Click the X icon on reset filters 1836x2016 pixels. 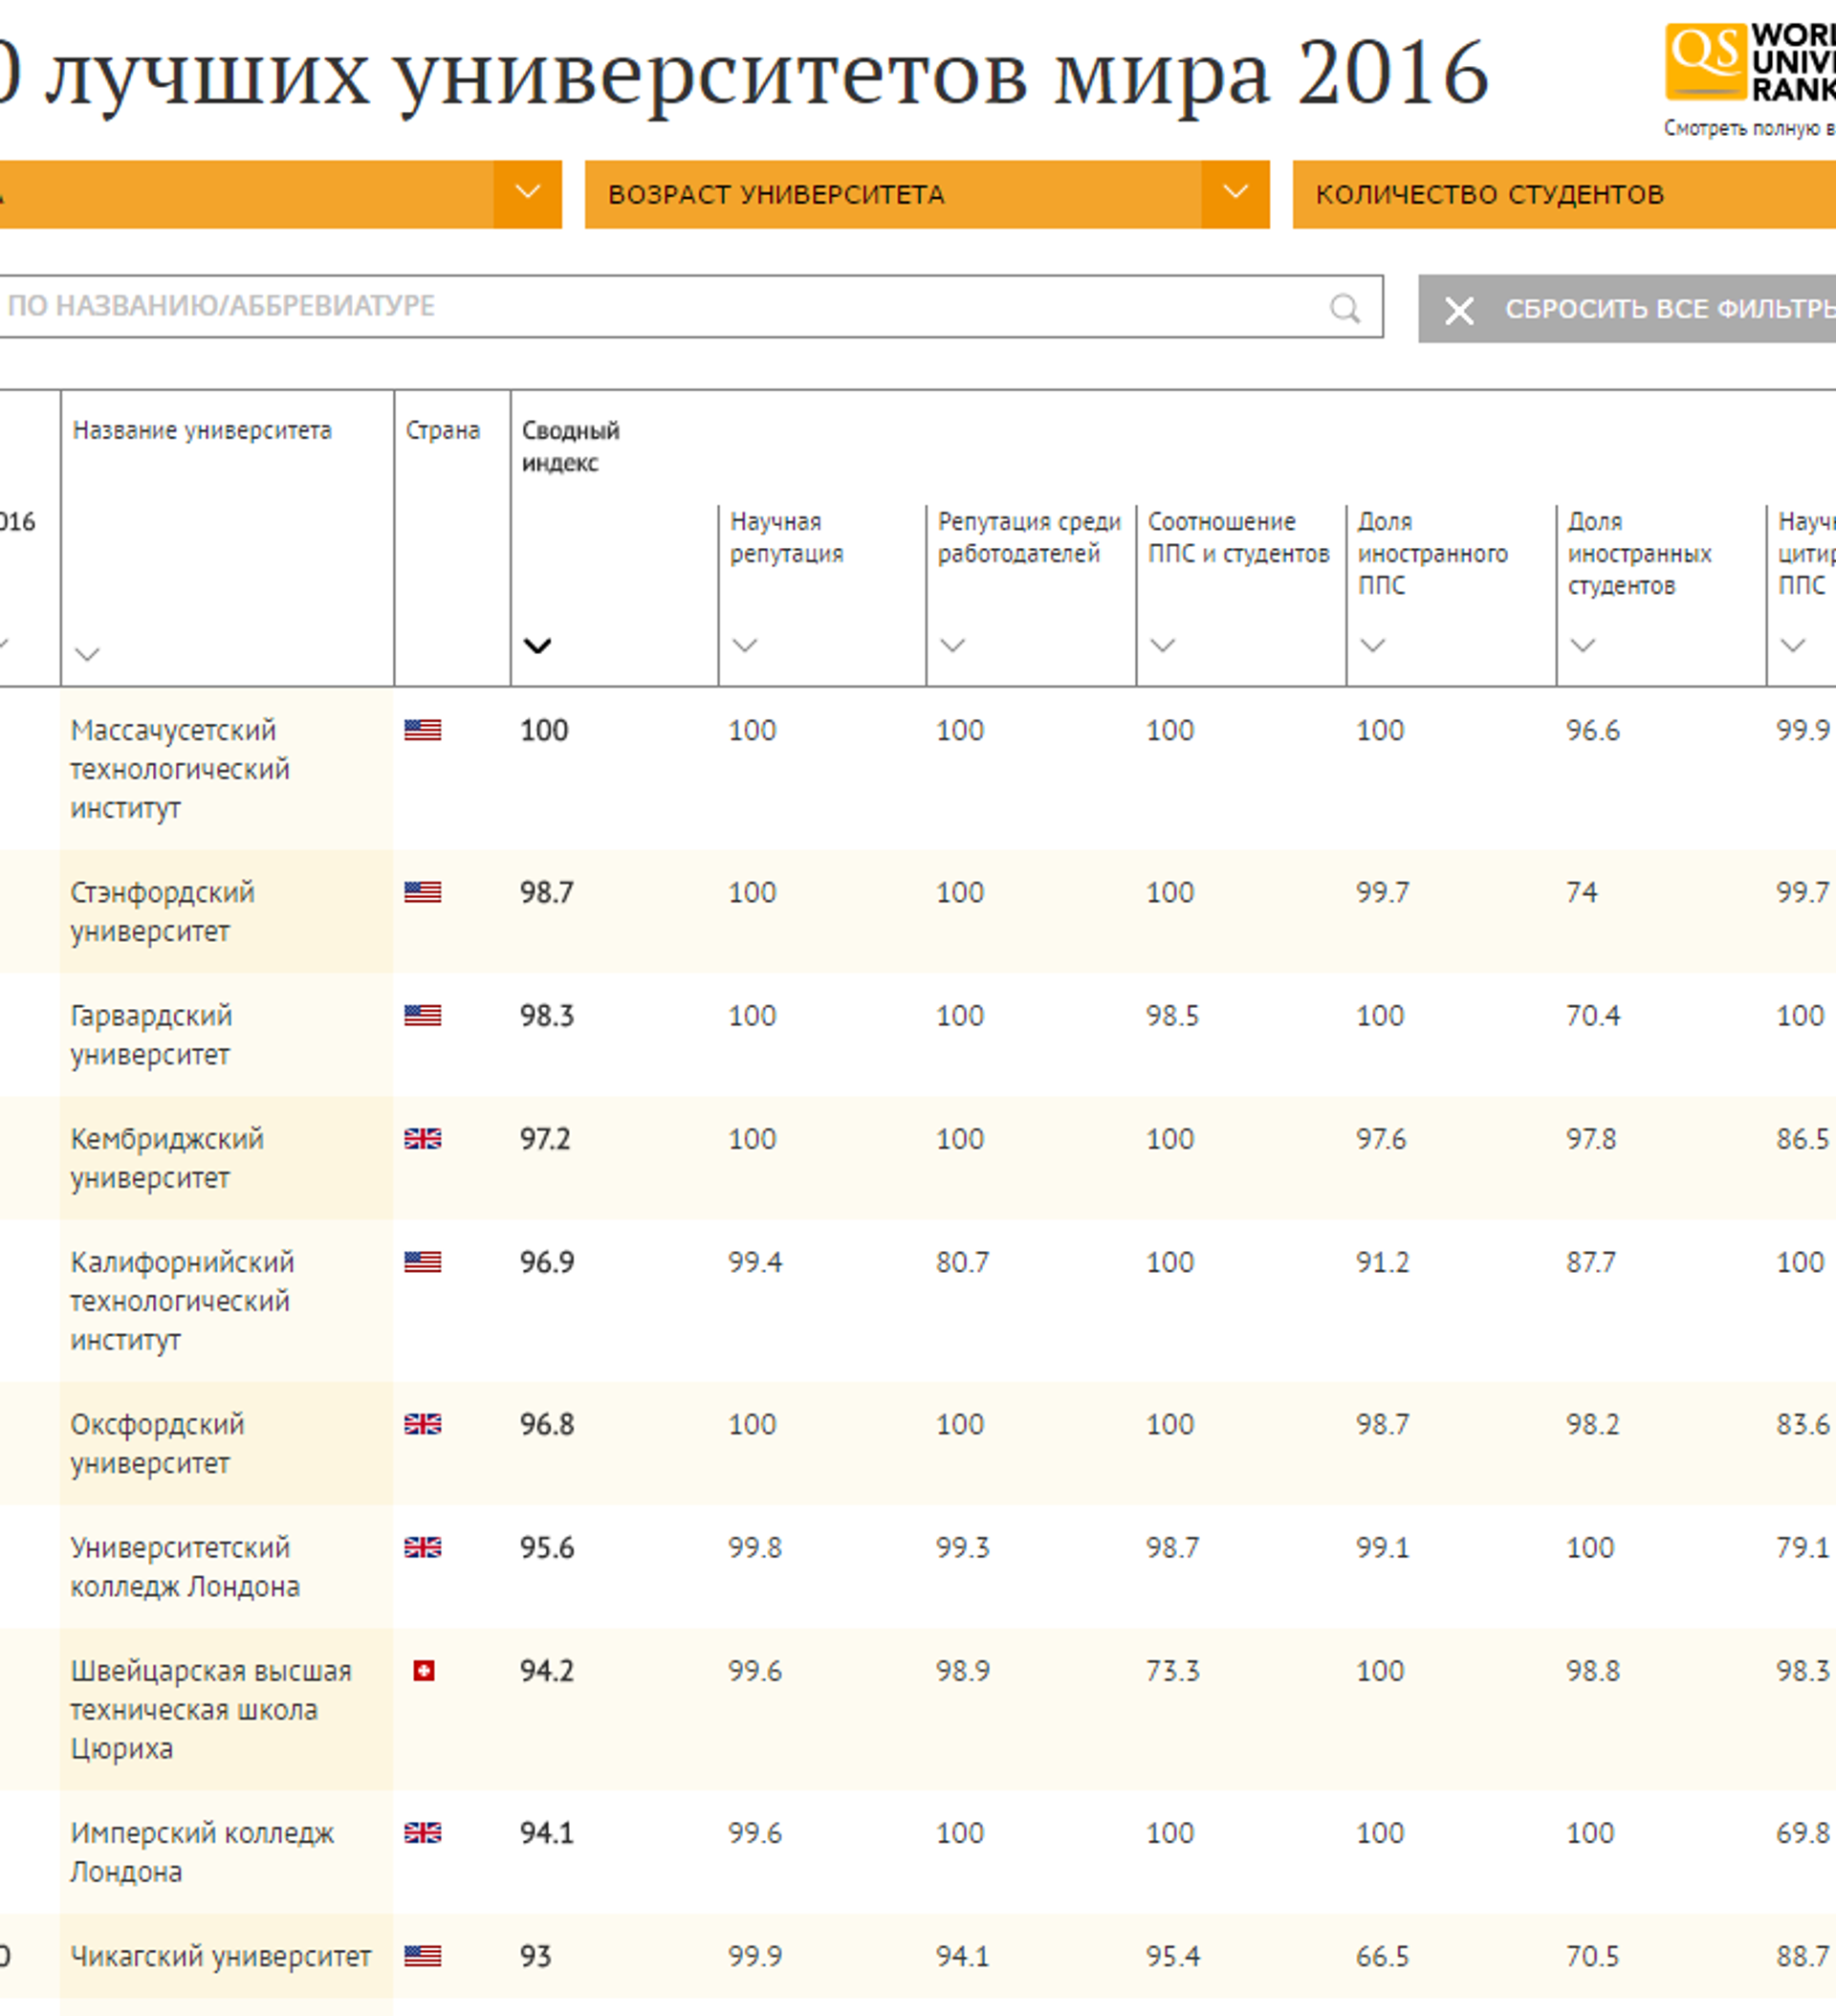1459,310
